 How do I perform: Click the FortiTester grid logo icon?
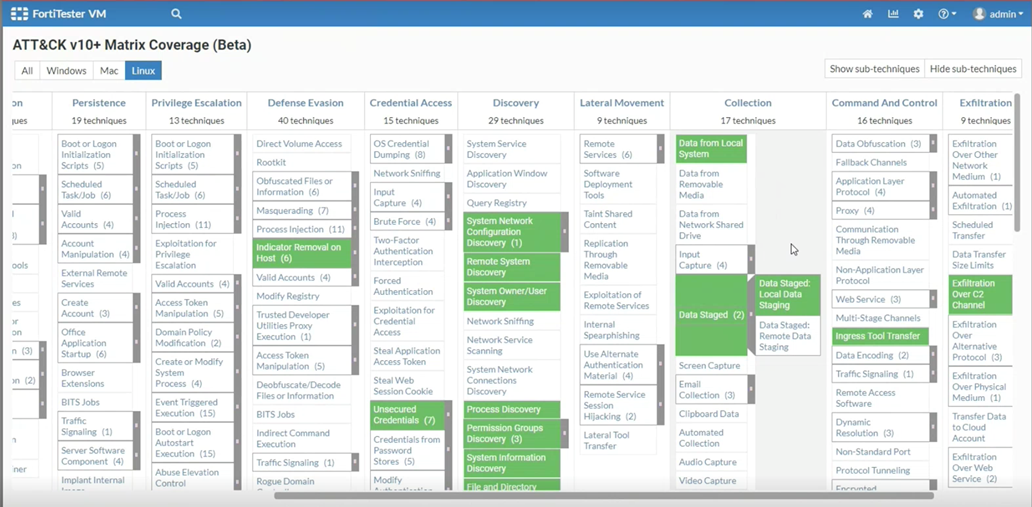pyautogui.click(x=20, y=13)
